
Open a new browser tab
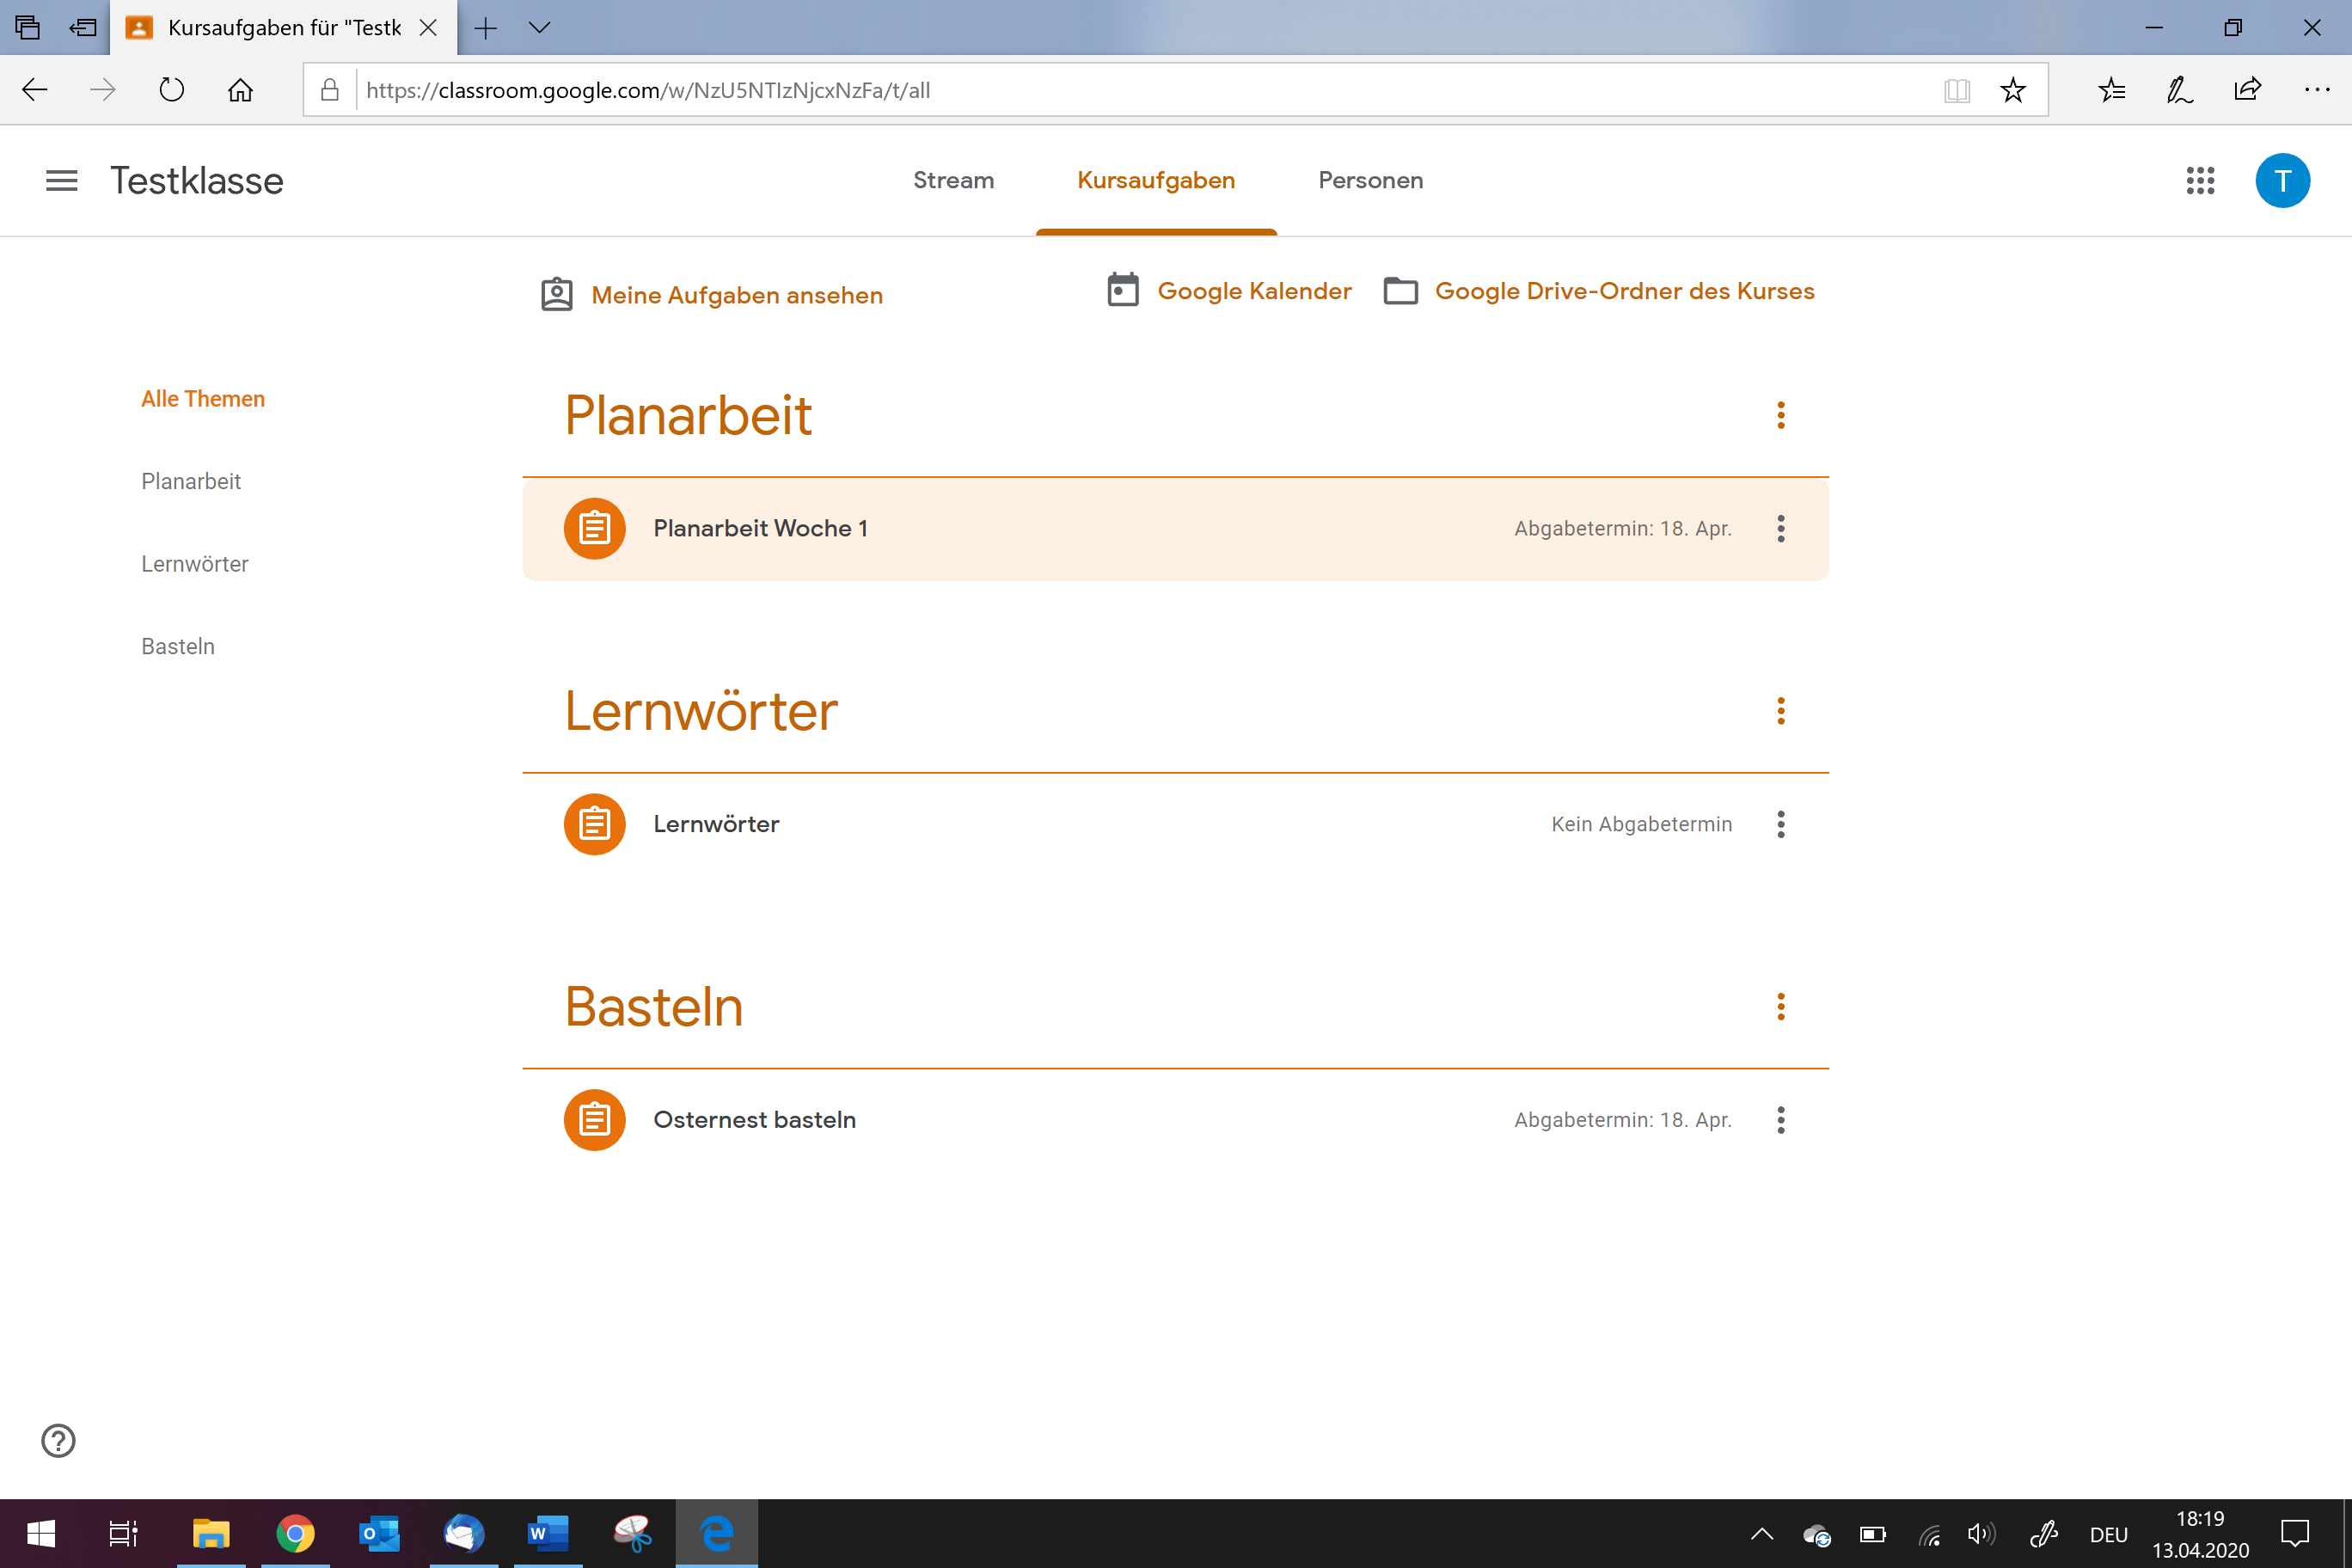coord(486,28)
